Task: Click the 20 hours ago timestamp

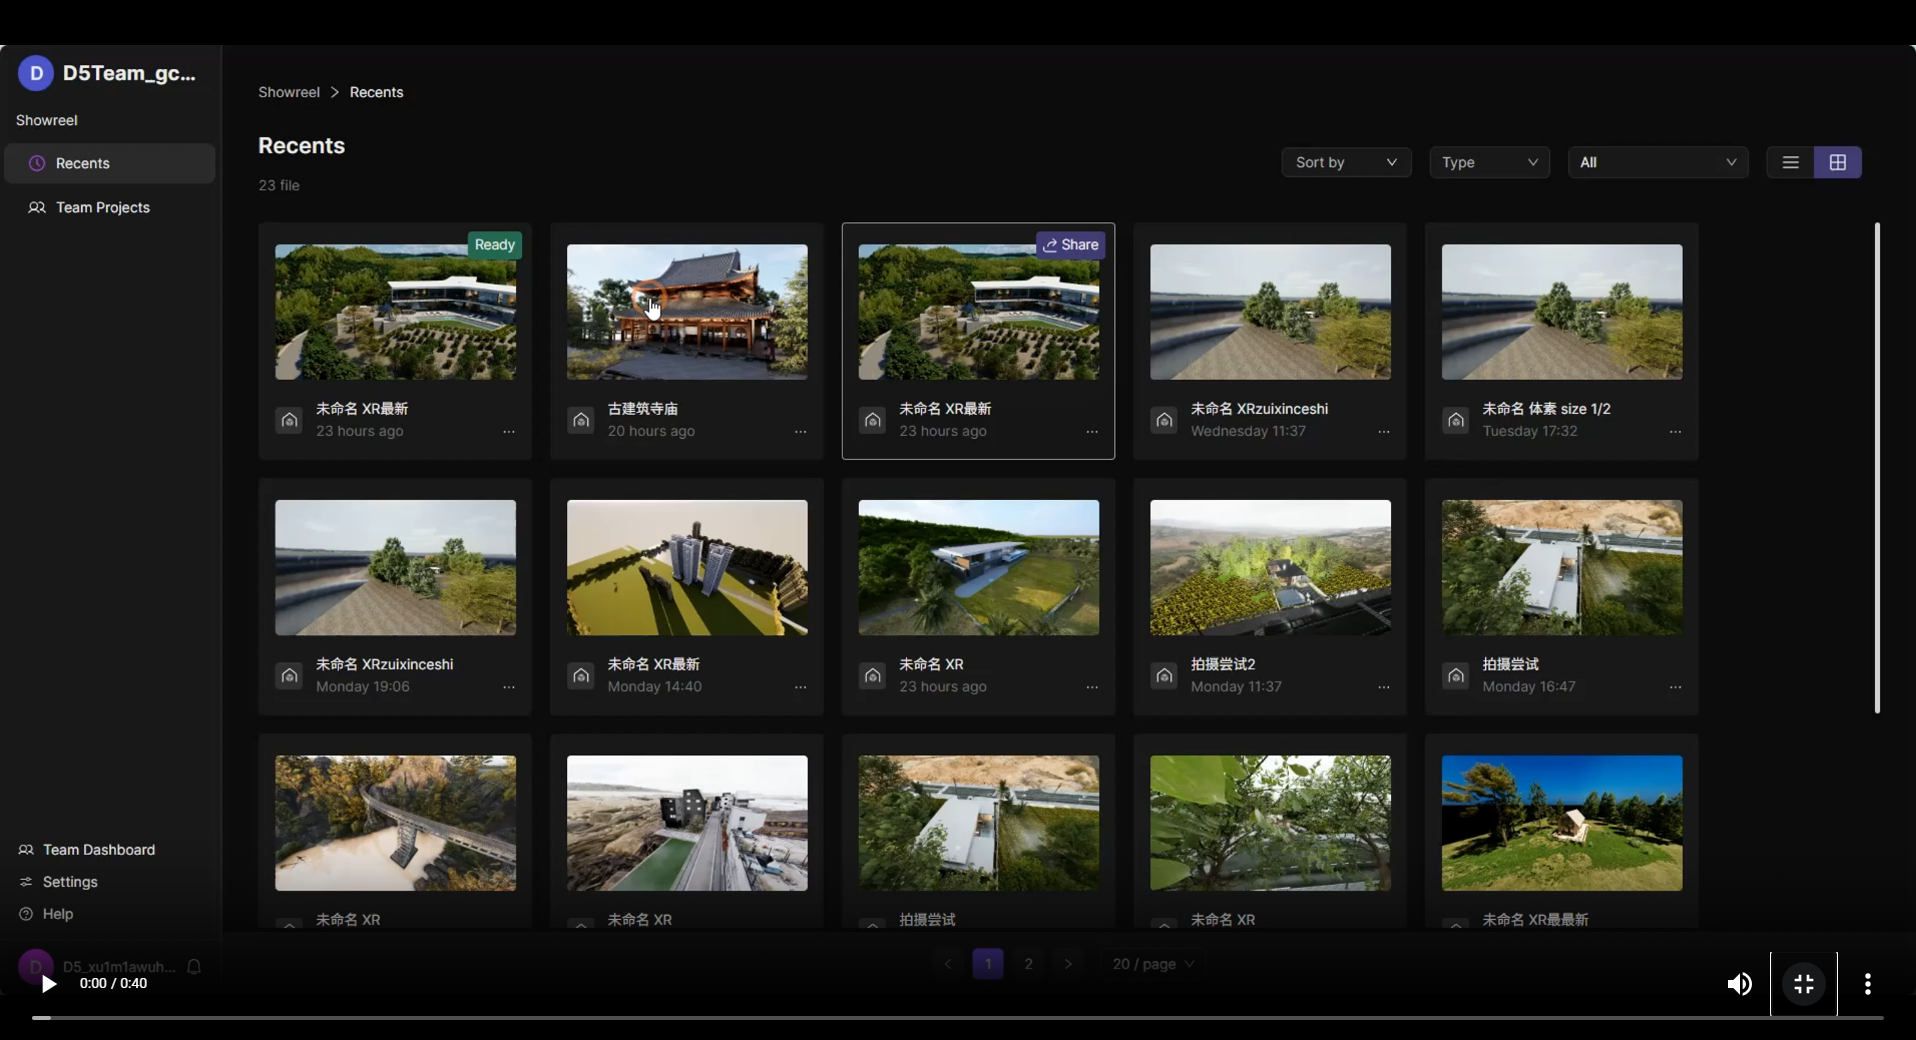Action: (651, 431)
